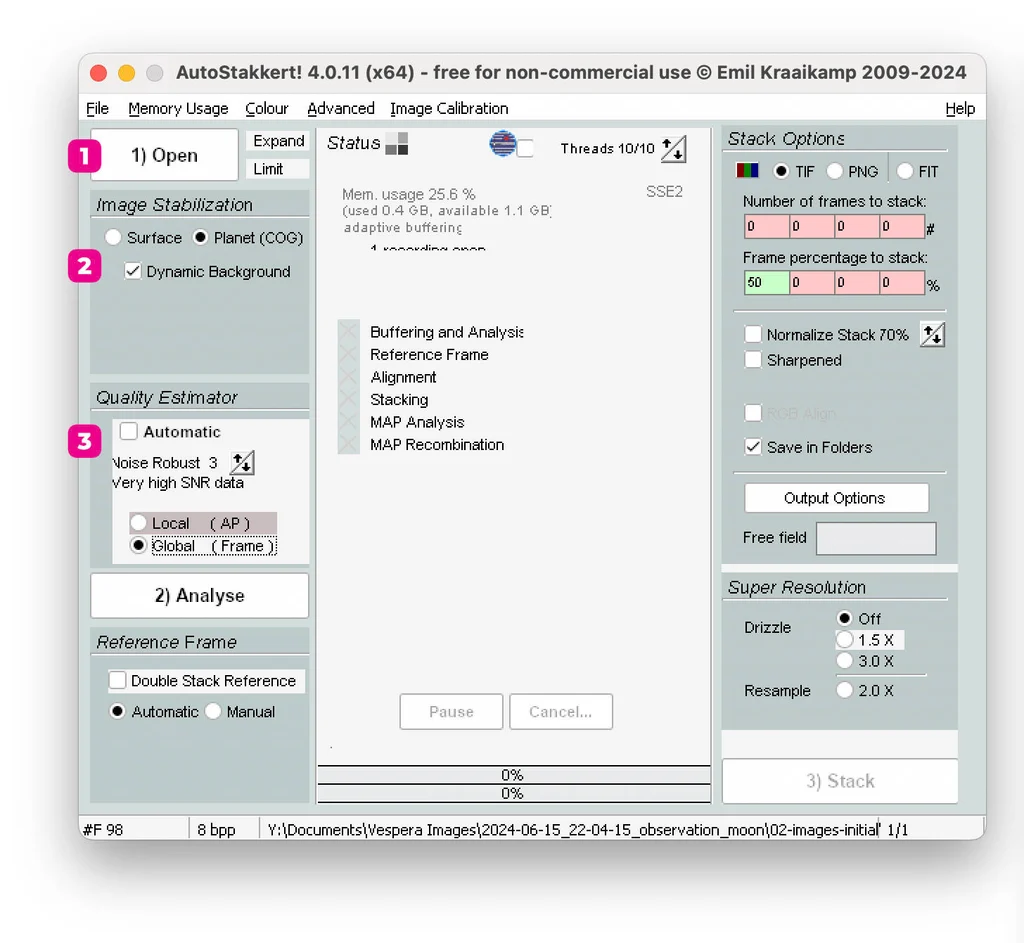Uncheck Save in Folders

click(753, 447)
